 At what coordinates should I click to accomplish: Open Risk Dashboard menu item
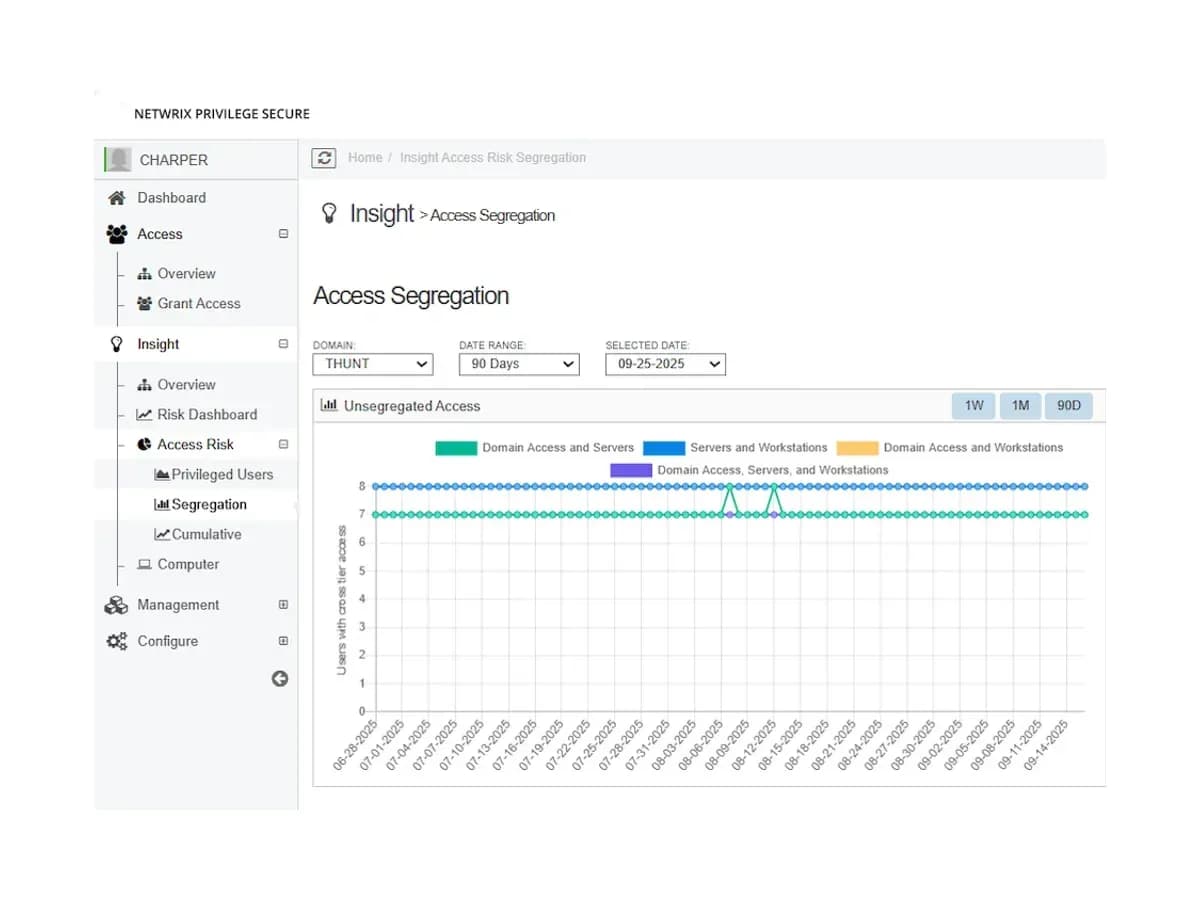click(206, 414)
